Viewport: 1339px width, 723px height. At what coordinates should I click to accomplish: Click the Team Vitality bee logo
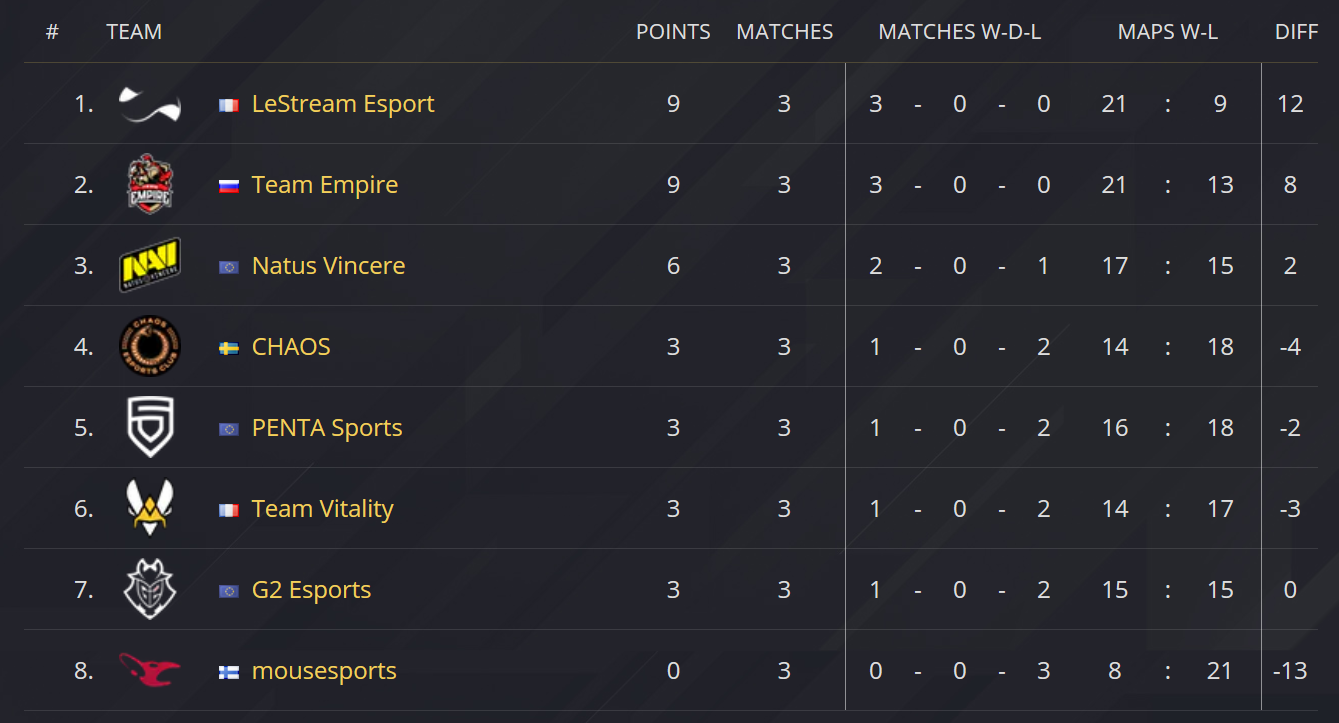tap(149, 508)
